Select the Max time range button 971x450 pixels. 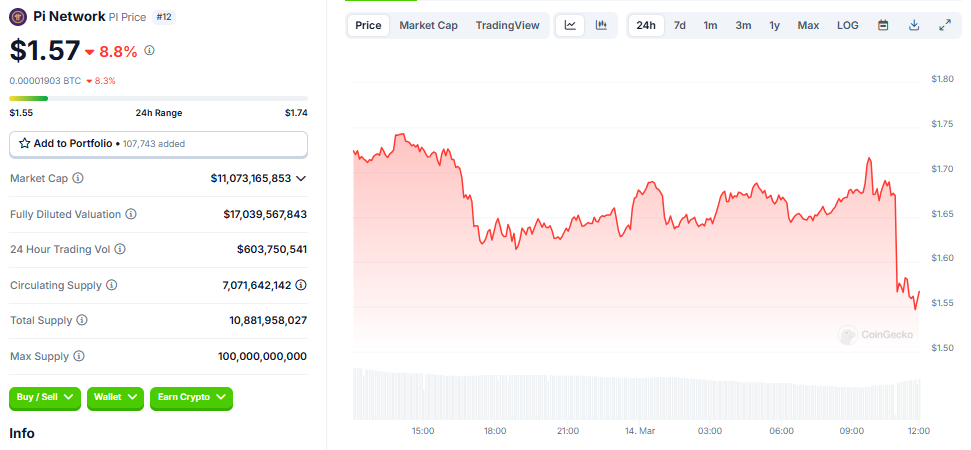click(808, 25)
